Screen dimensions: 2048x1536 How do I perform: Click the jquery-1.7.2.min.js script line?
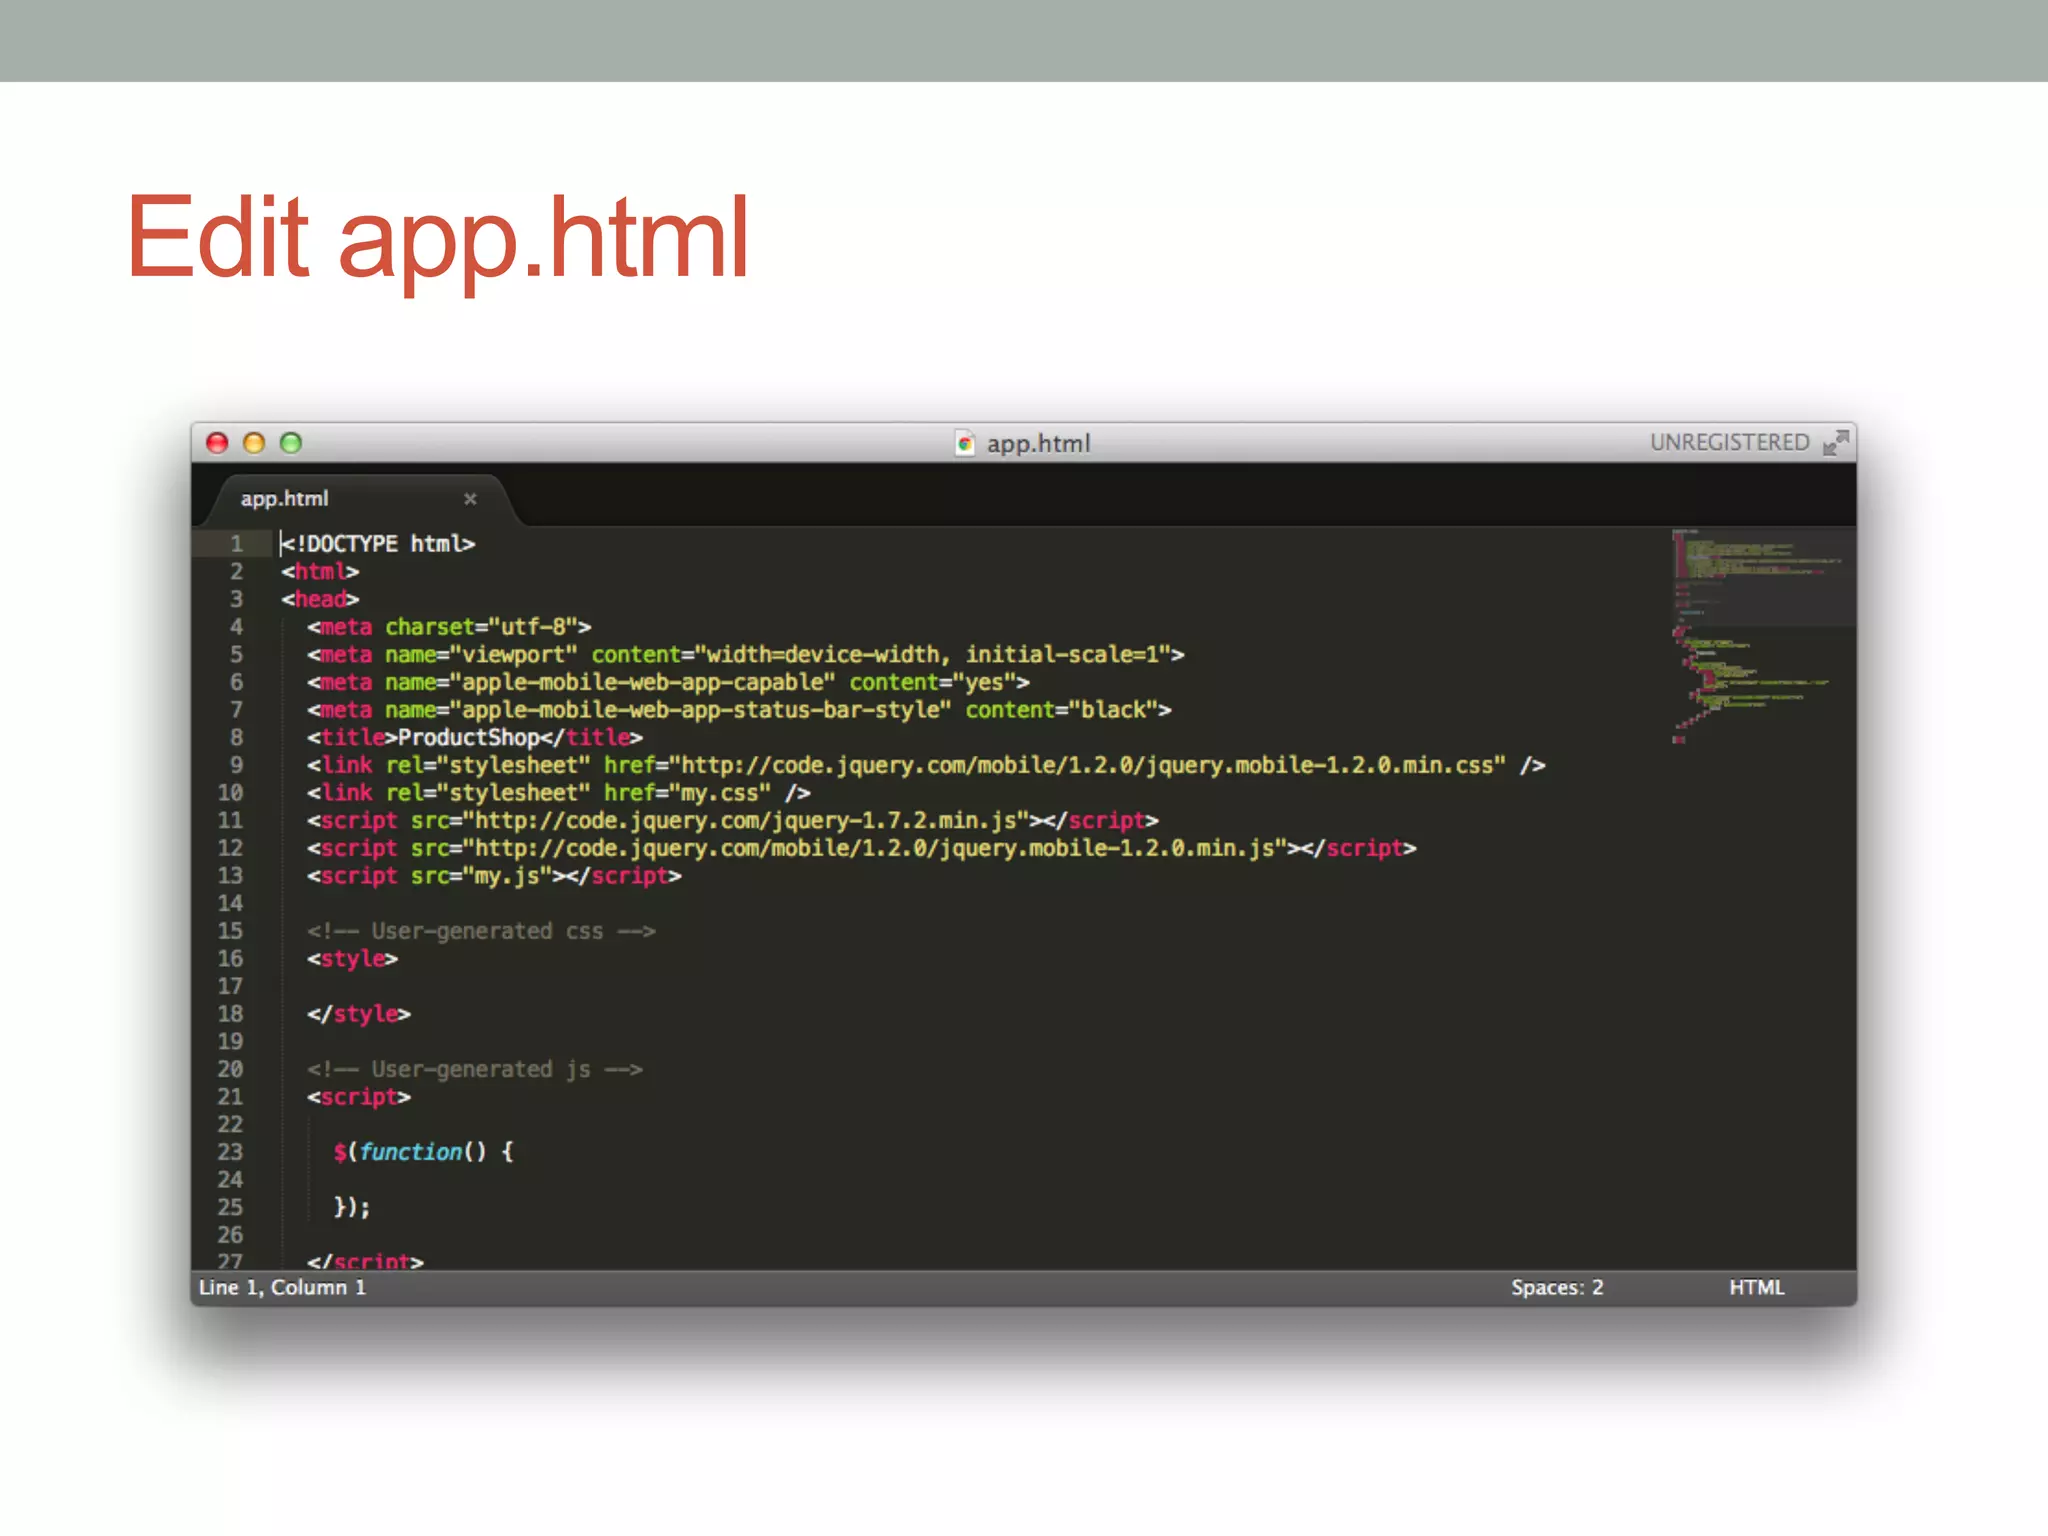[x=732, y=821]
